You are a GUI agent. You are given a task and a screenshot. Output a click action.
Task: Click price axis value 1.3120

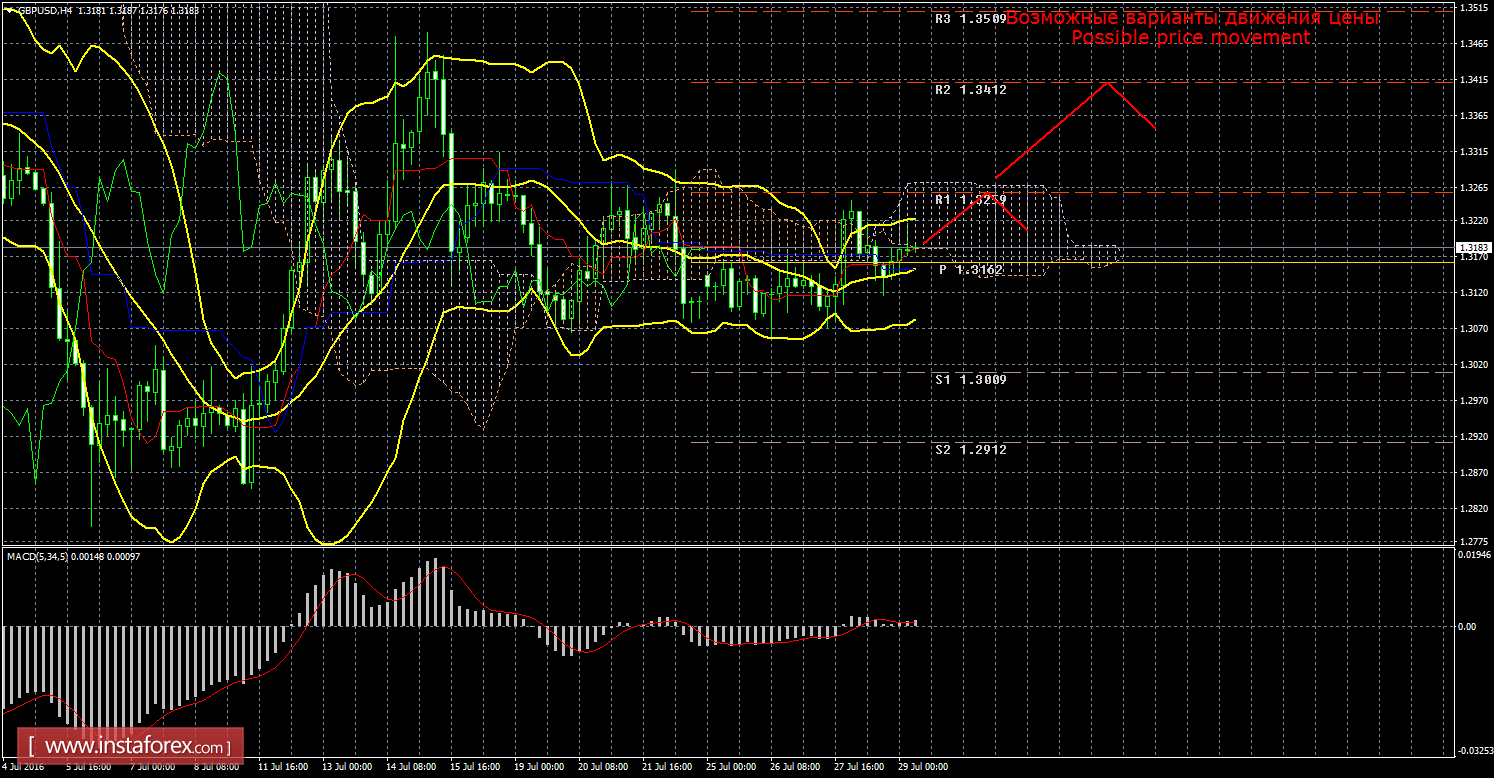pyautogui.click(x=1473, y=293)
